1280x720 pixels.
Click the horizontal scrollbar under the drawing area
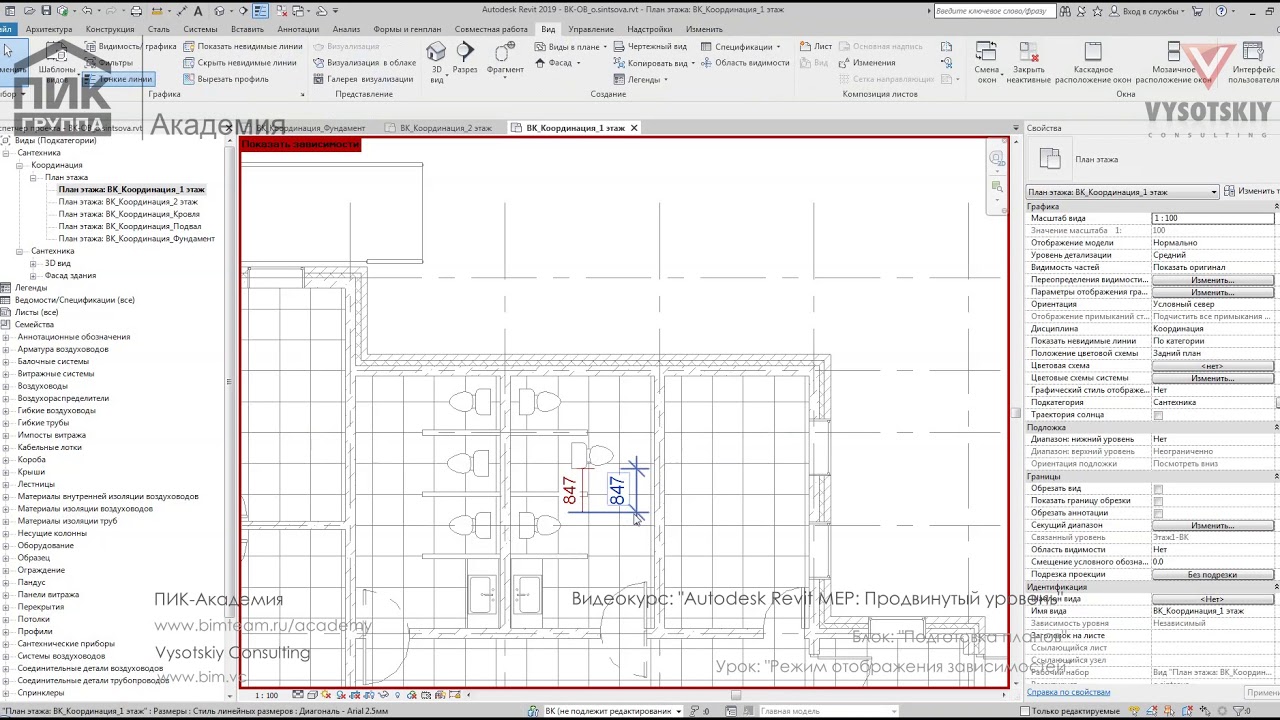pyautogui.click(x=735, y=695)
